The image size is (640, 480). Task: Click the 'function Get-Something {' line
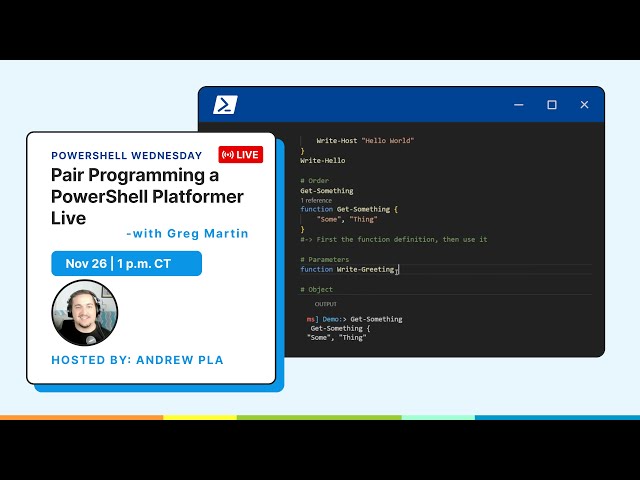point(349,209)
